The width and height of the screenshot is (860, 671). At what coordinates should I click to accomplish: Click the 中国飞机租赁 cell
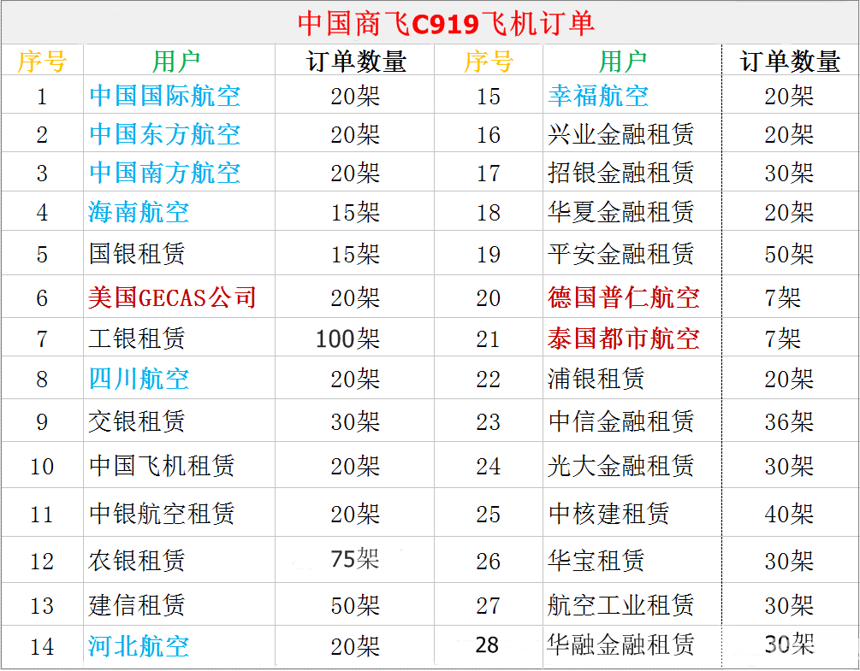pyautogui.click(x=179, y=466)
